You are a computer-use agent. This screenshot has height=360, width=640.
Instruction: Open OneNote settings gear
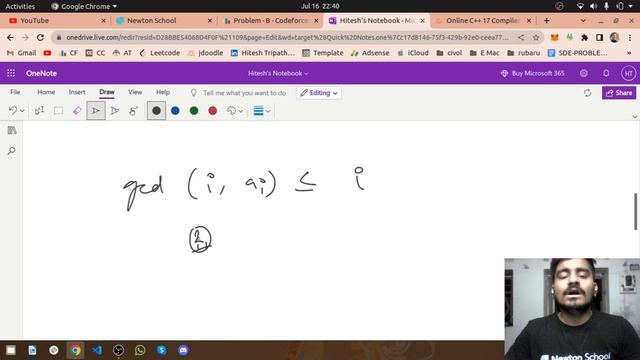pyautogui.click(x=584, y=73)
